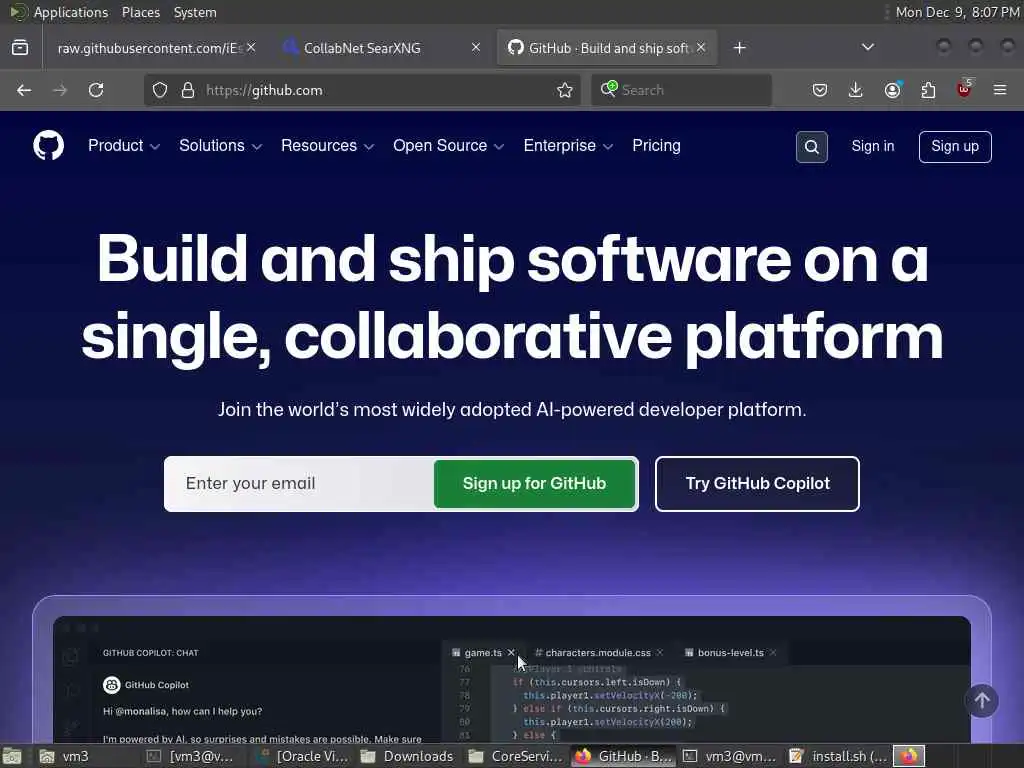The image size is (1024, 768).
Task: Expand the Resources dropdown menu
Action: 327,146
